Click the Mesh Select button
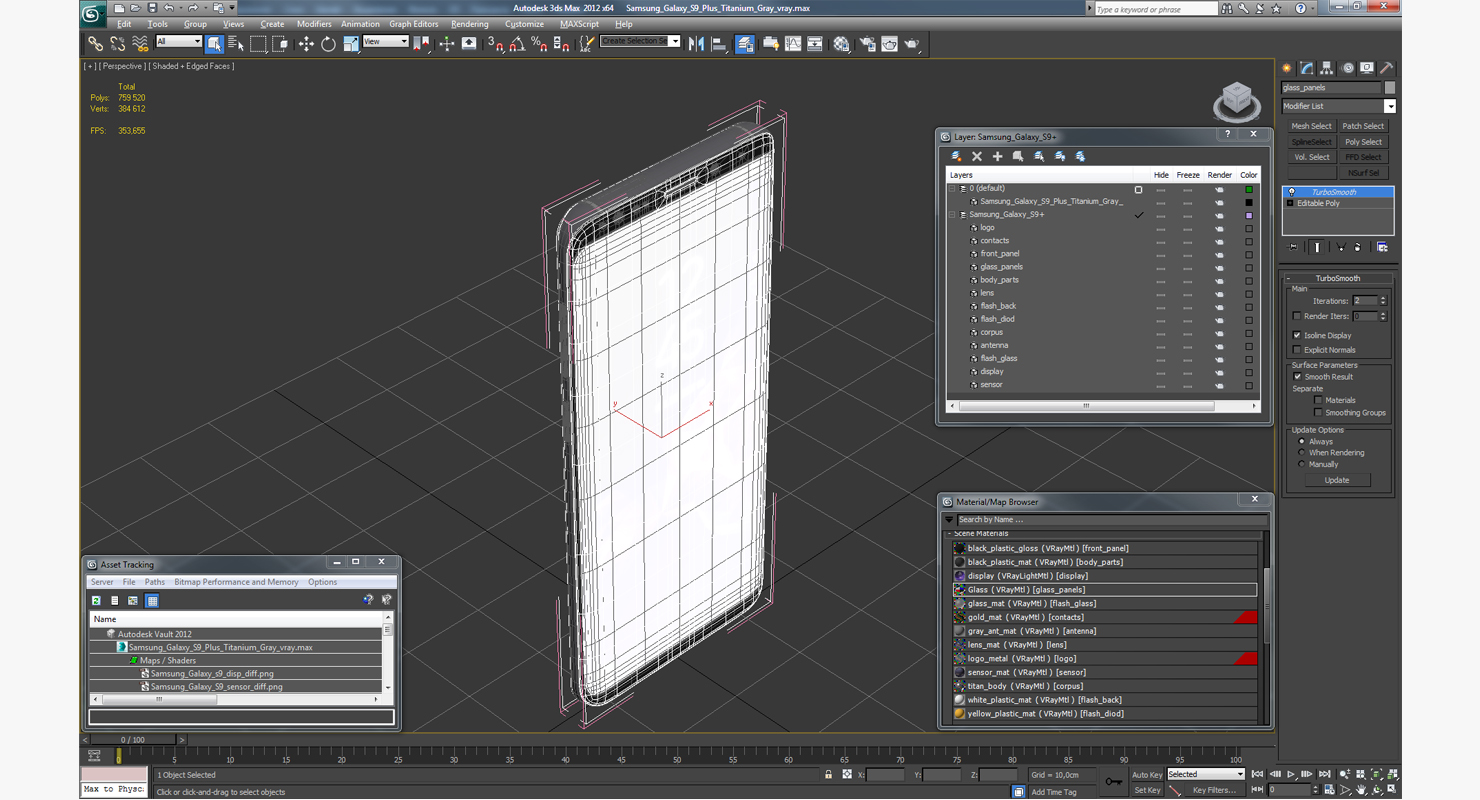The image size is (1480, 800). coord(1311,126)
